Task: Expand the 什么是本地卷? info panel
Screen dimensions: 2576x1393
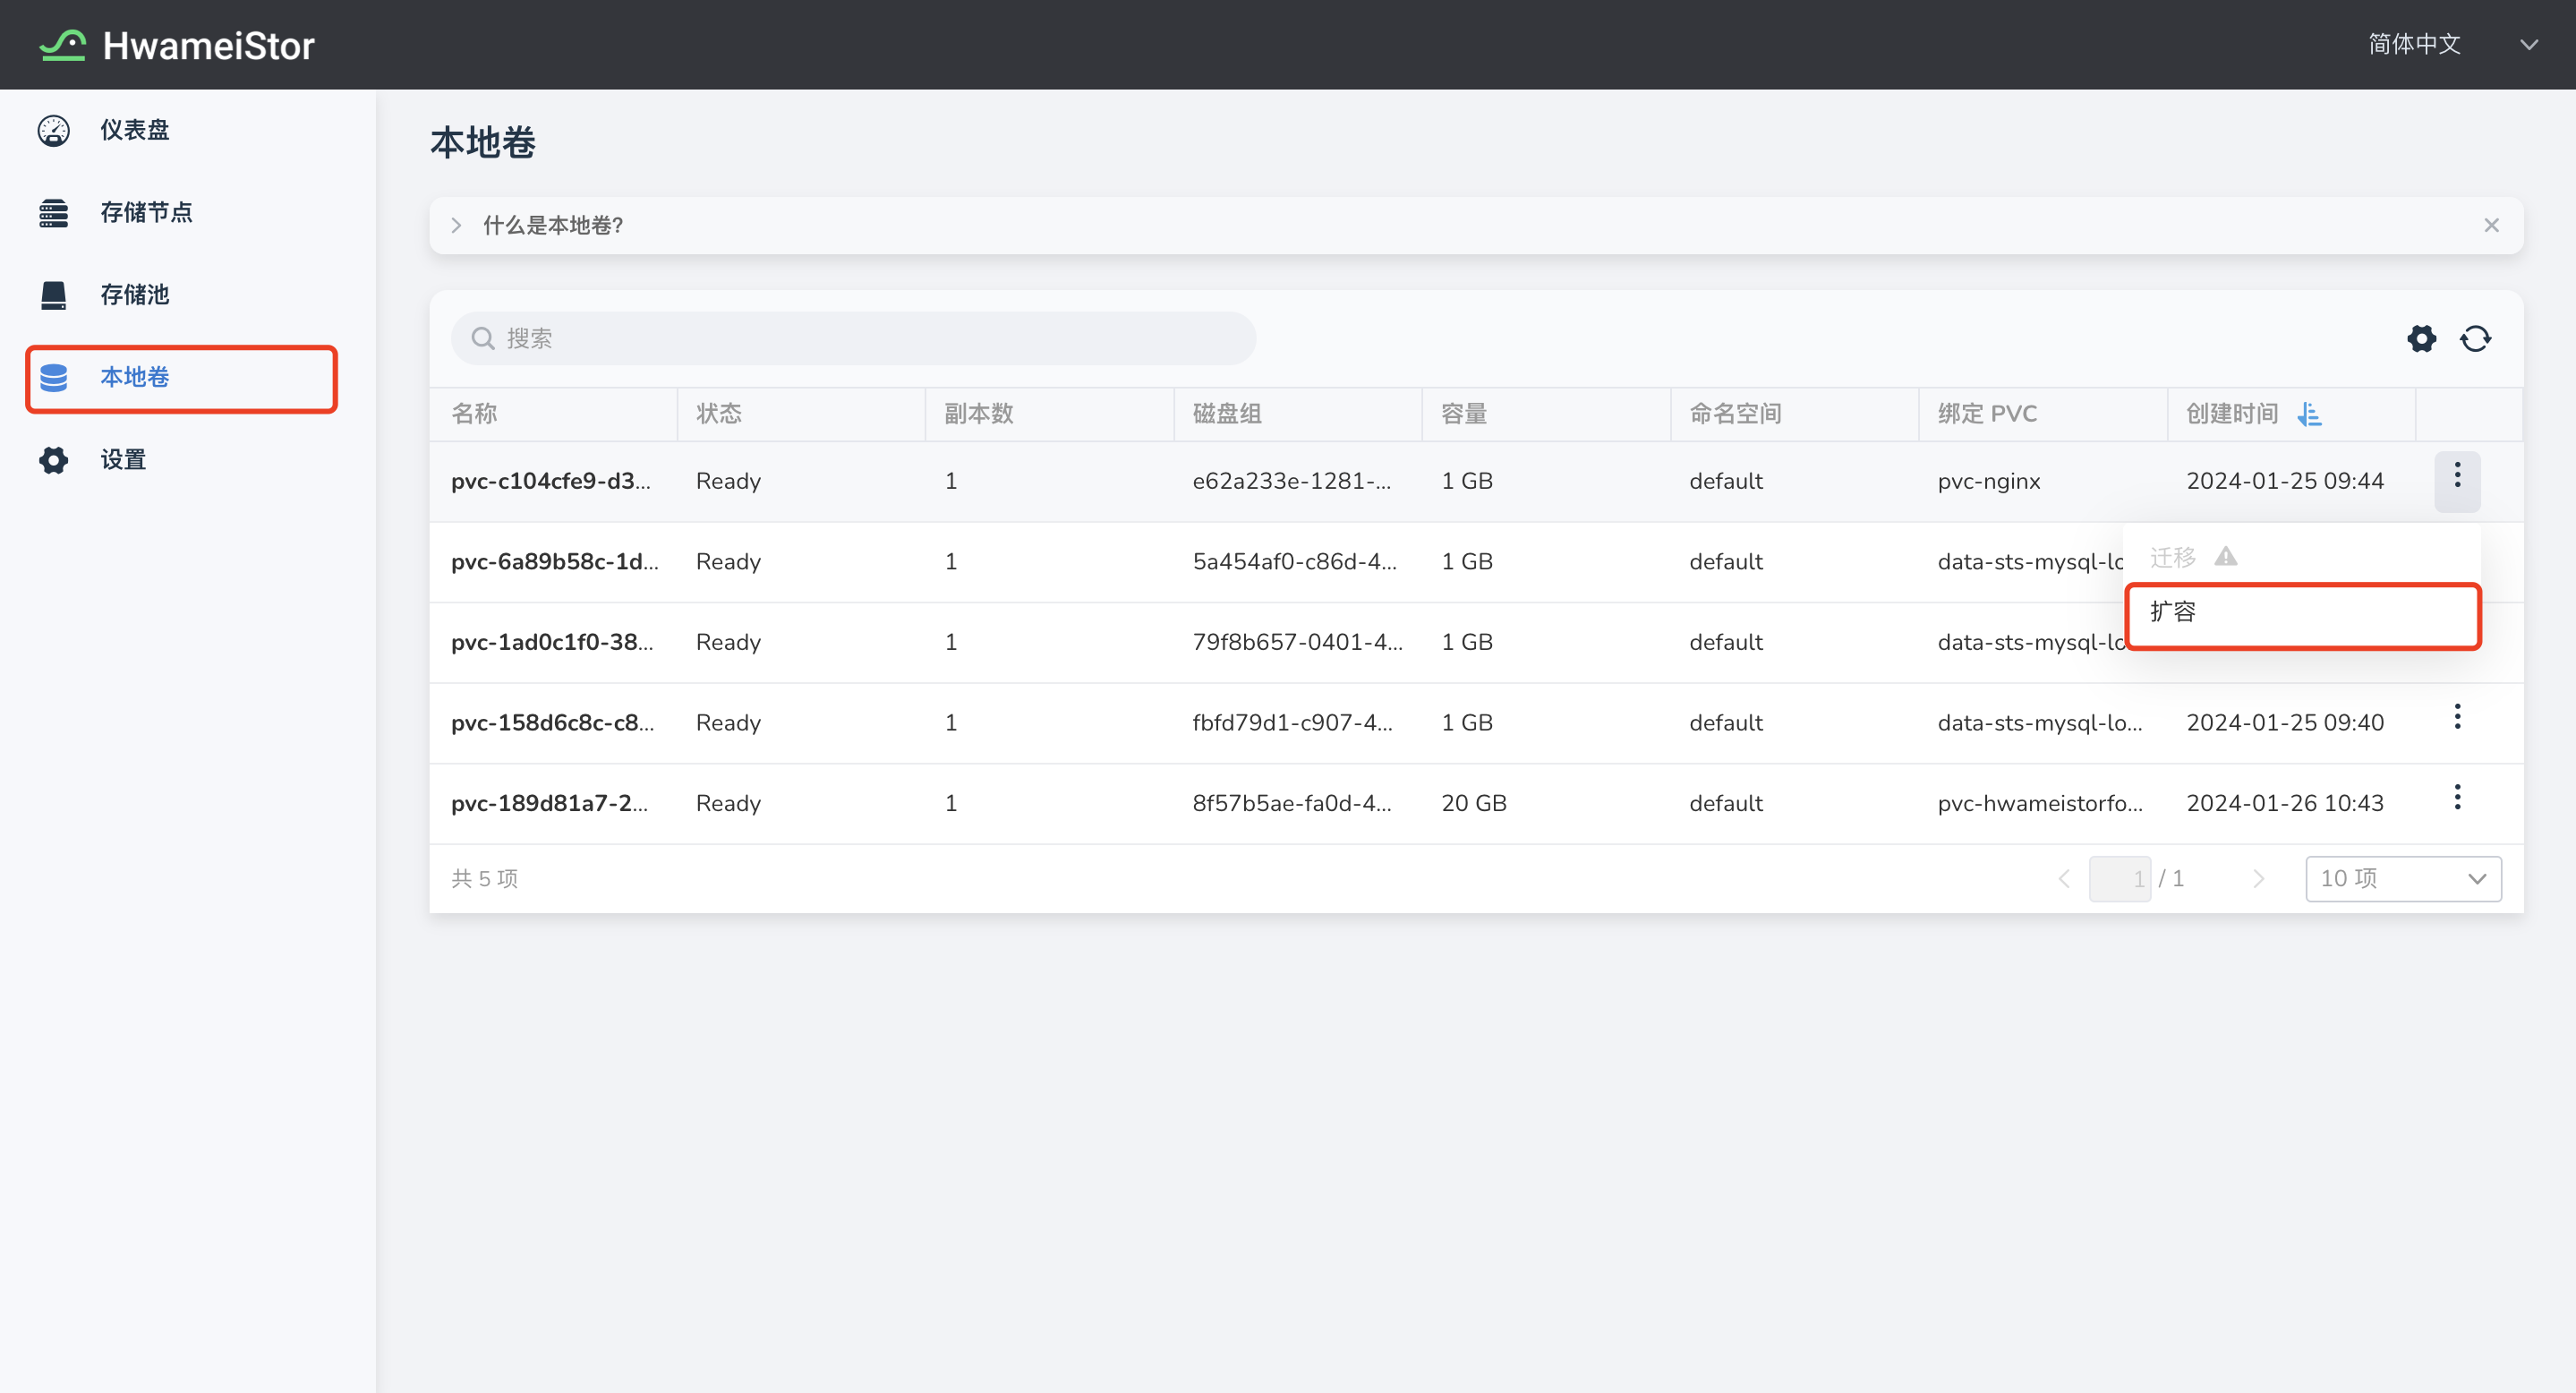Action: 456,225
